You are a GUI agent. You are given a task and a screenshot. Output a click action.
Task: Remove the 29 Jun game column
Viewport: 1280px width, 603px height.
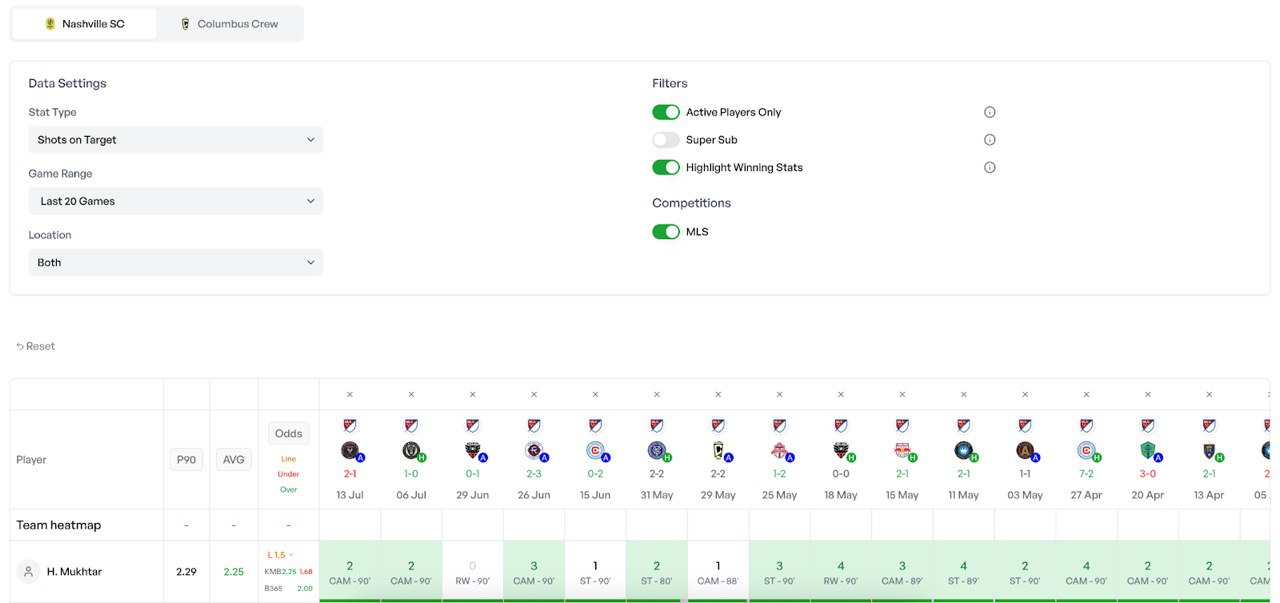click(473, 394)
